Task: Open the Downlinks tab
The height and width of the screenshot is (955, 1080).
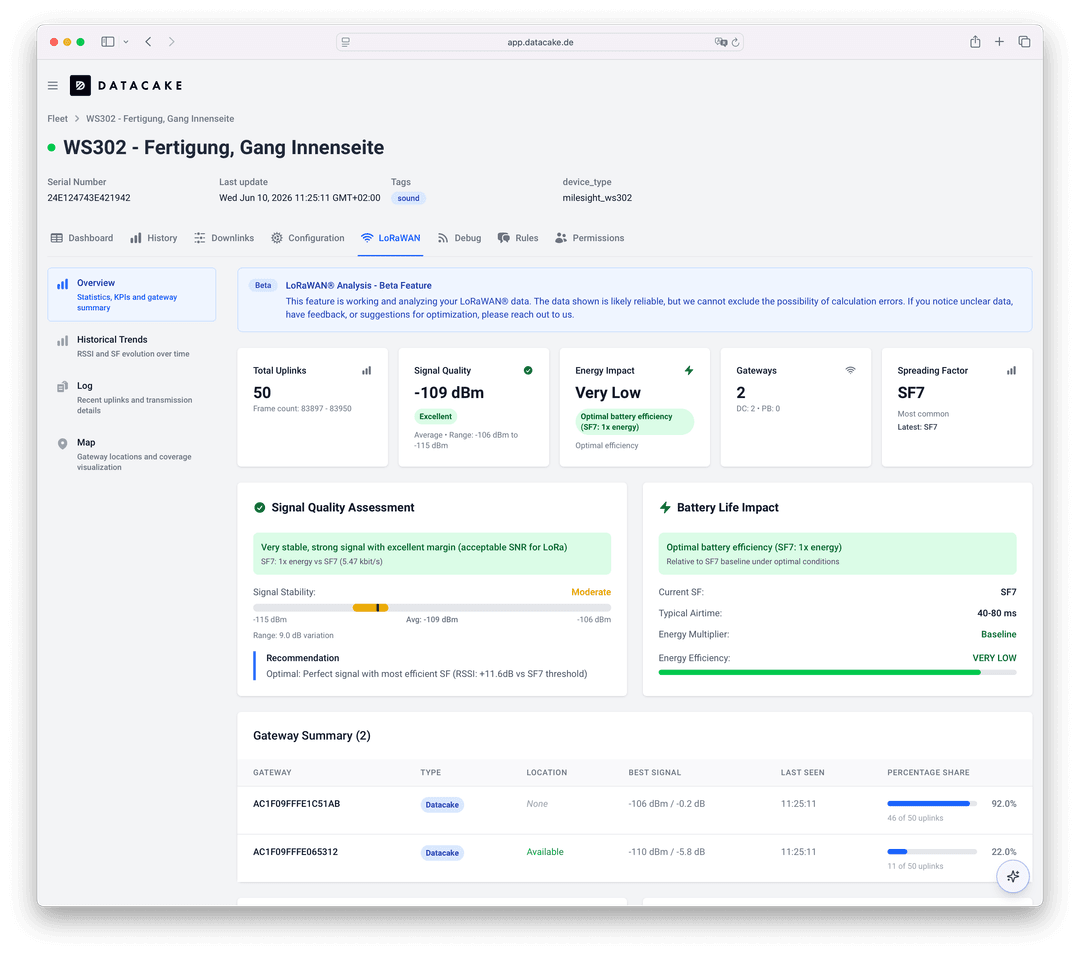Action: coord(224,238)
